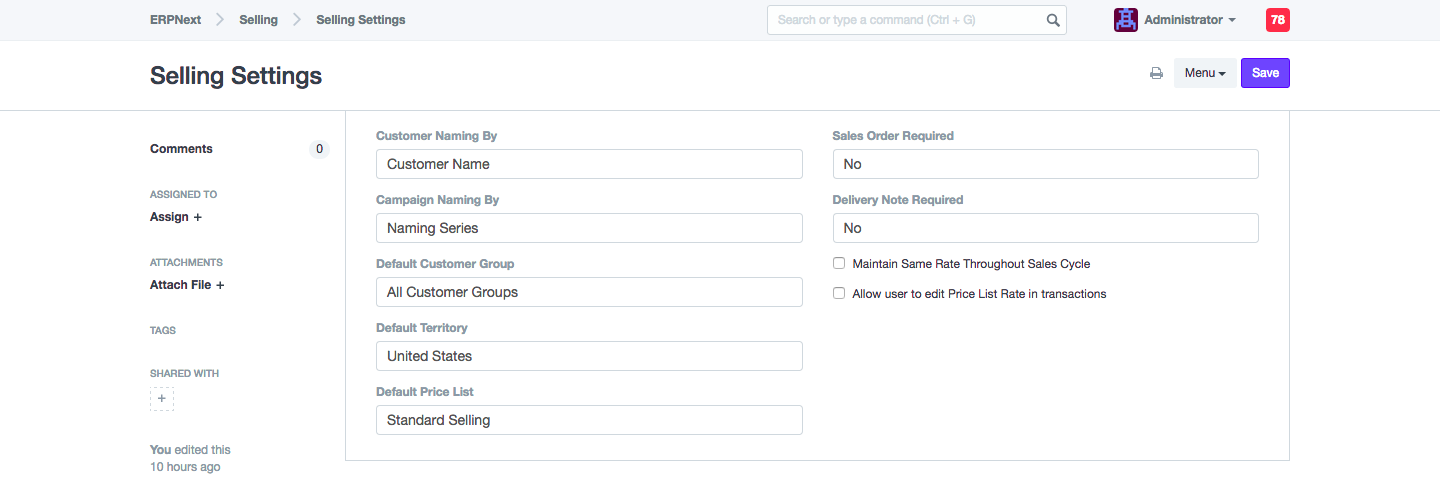Enable Maintain Same Rate Throughout Sales Cycle

[x=839, y=264]
